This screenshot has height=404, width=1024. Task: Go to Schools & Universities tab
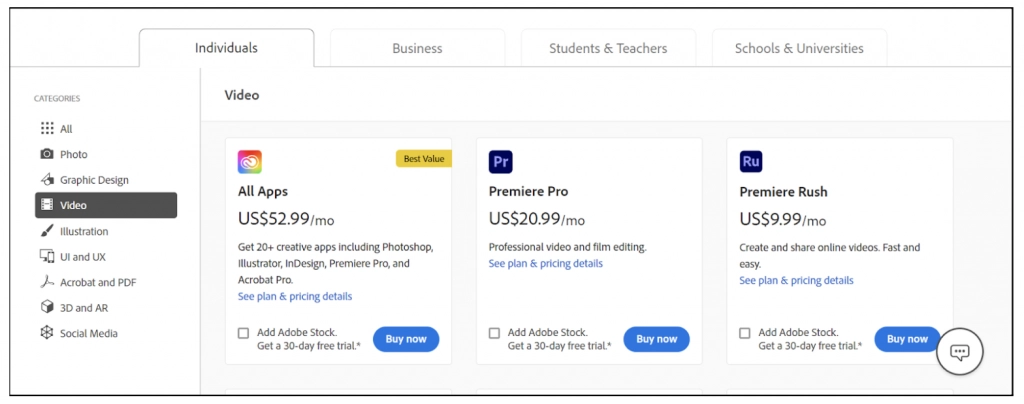click(799, 48)
